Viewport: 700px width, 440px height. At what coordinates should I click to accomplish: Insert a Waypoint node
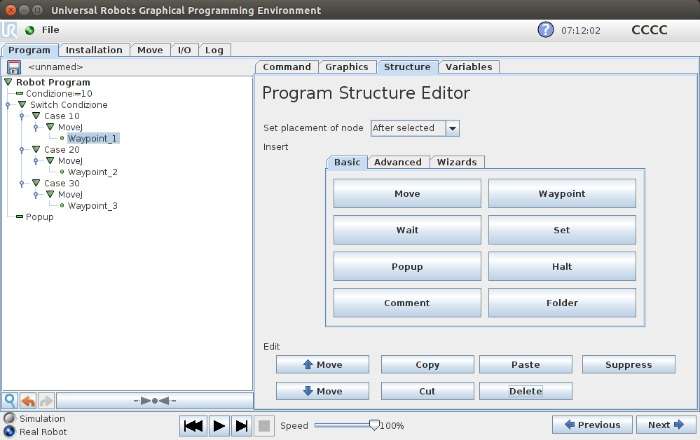click(x=562, y=194)
